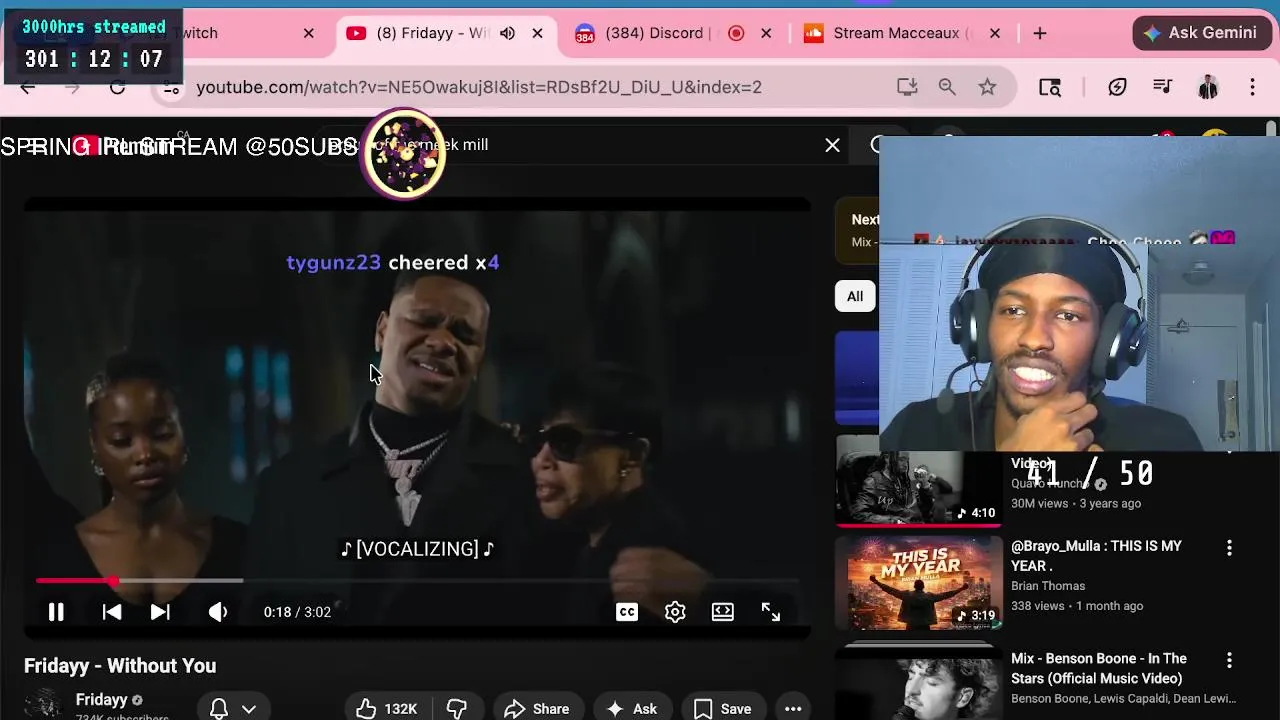Open the video player settings gear

click(675, 612)
